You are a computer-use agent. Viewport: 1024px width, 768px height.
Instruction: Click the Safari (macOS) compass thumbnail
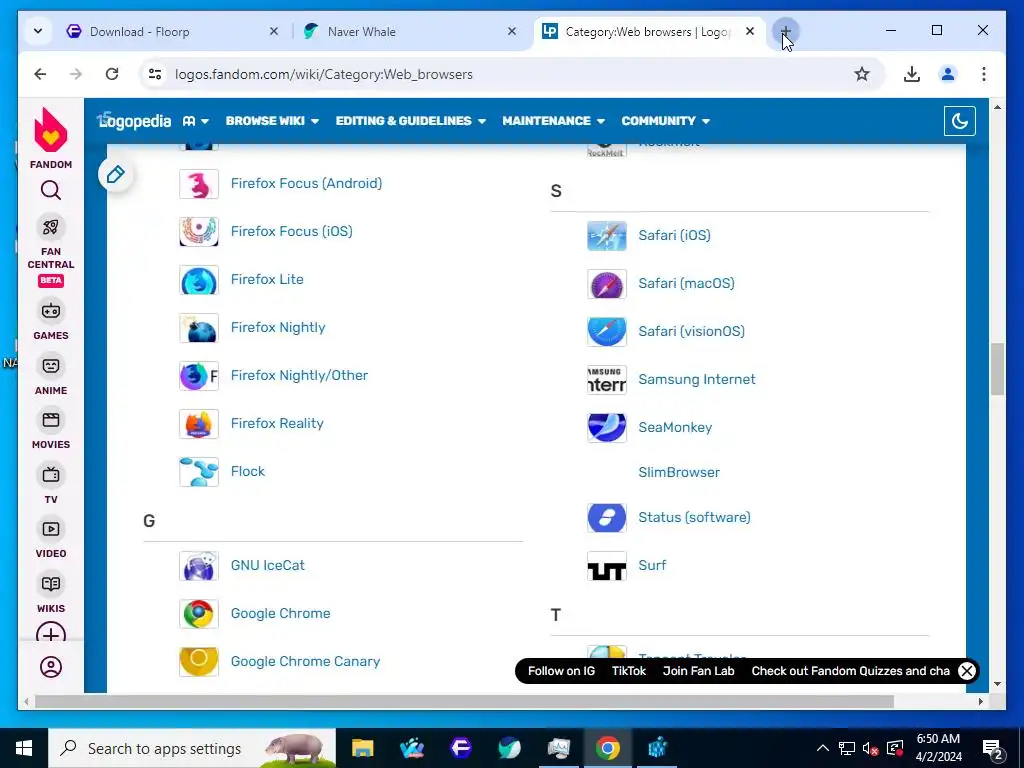[x=606, y=284]
